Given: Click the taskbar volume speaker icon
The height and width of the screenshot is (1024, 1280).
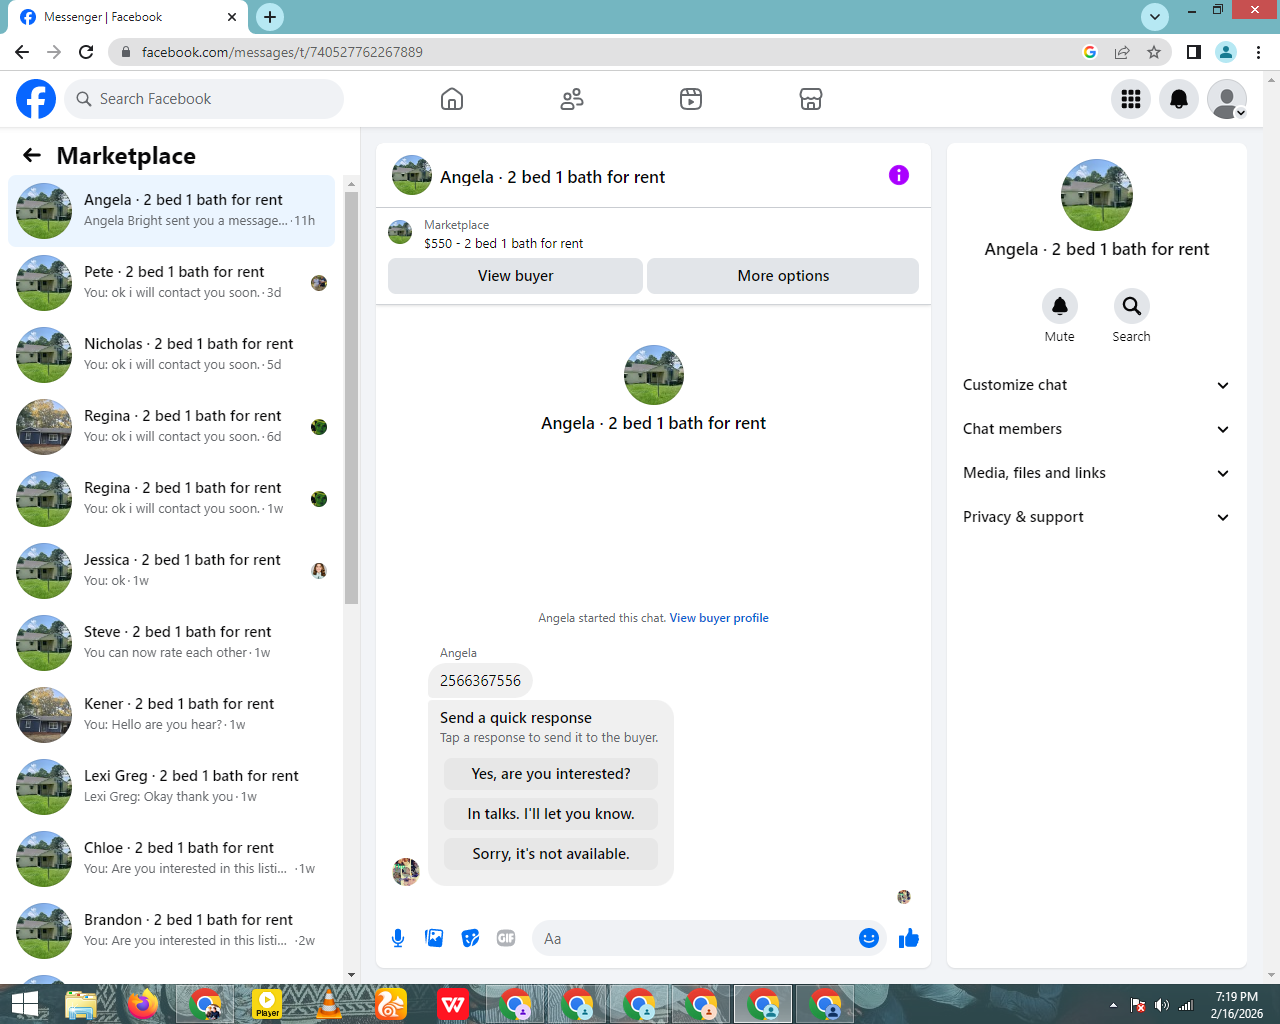Looking at the screenshot, I should (x=1161, y=1005).
